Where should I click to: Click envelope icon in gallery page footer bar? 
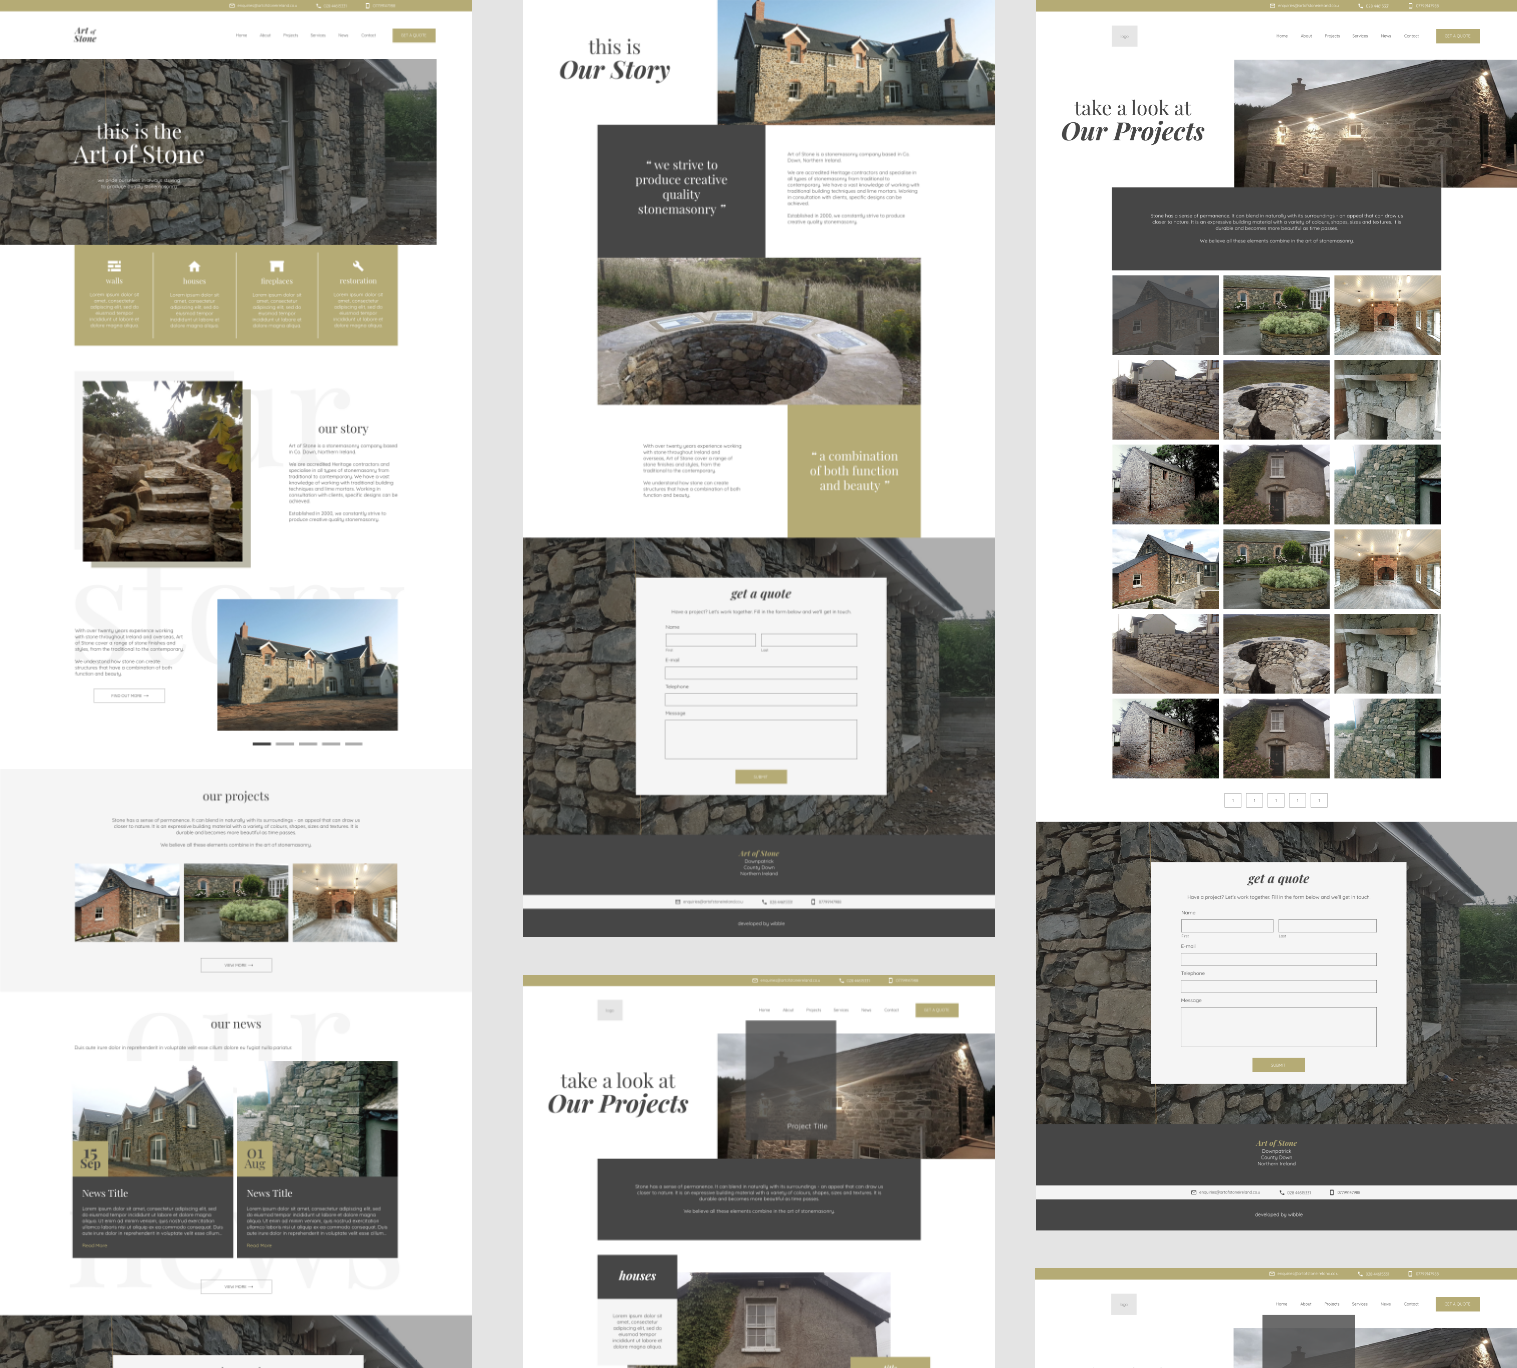[1194, 1192]
